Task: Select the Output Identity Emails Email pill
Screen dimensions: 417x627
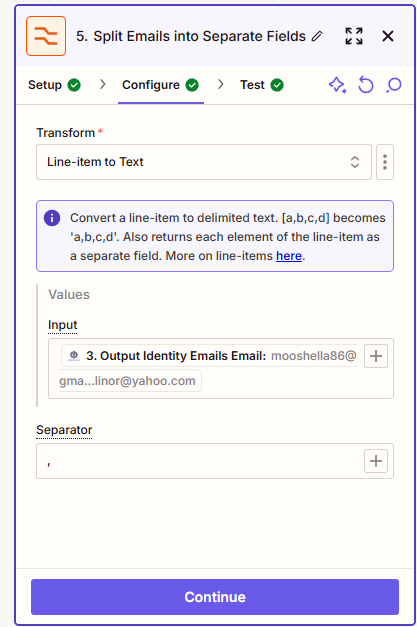Action: pos(209,368)
